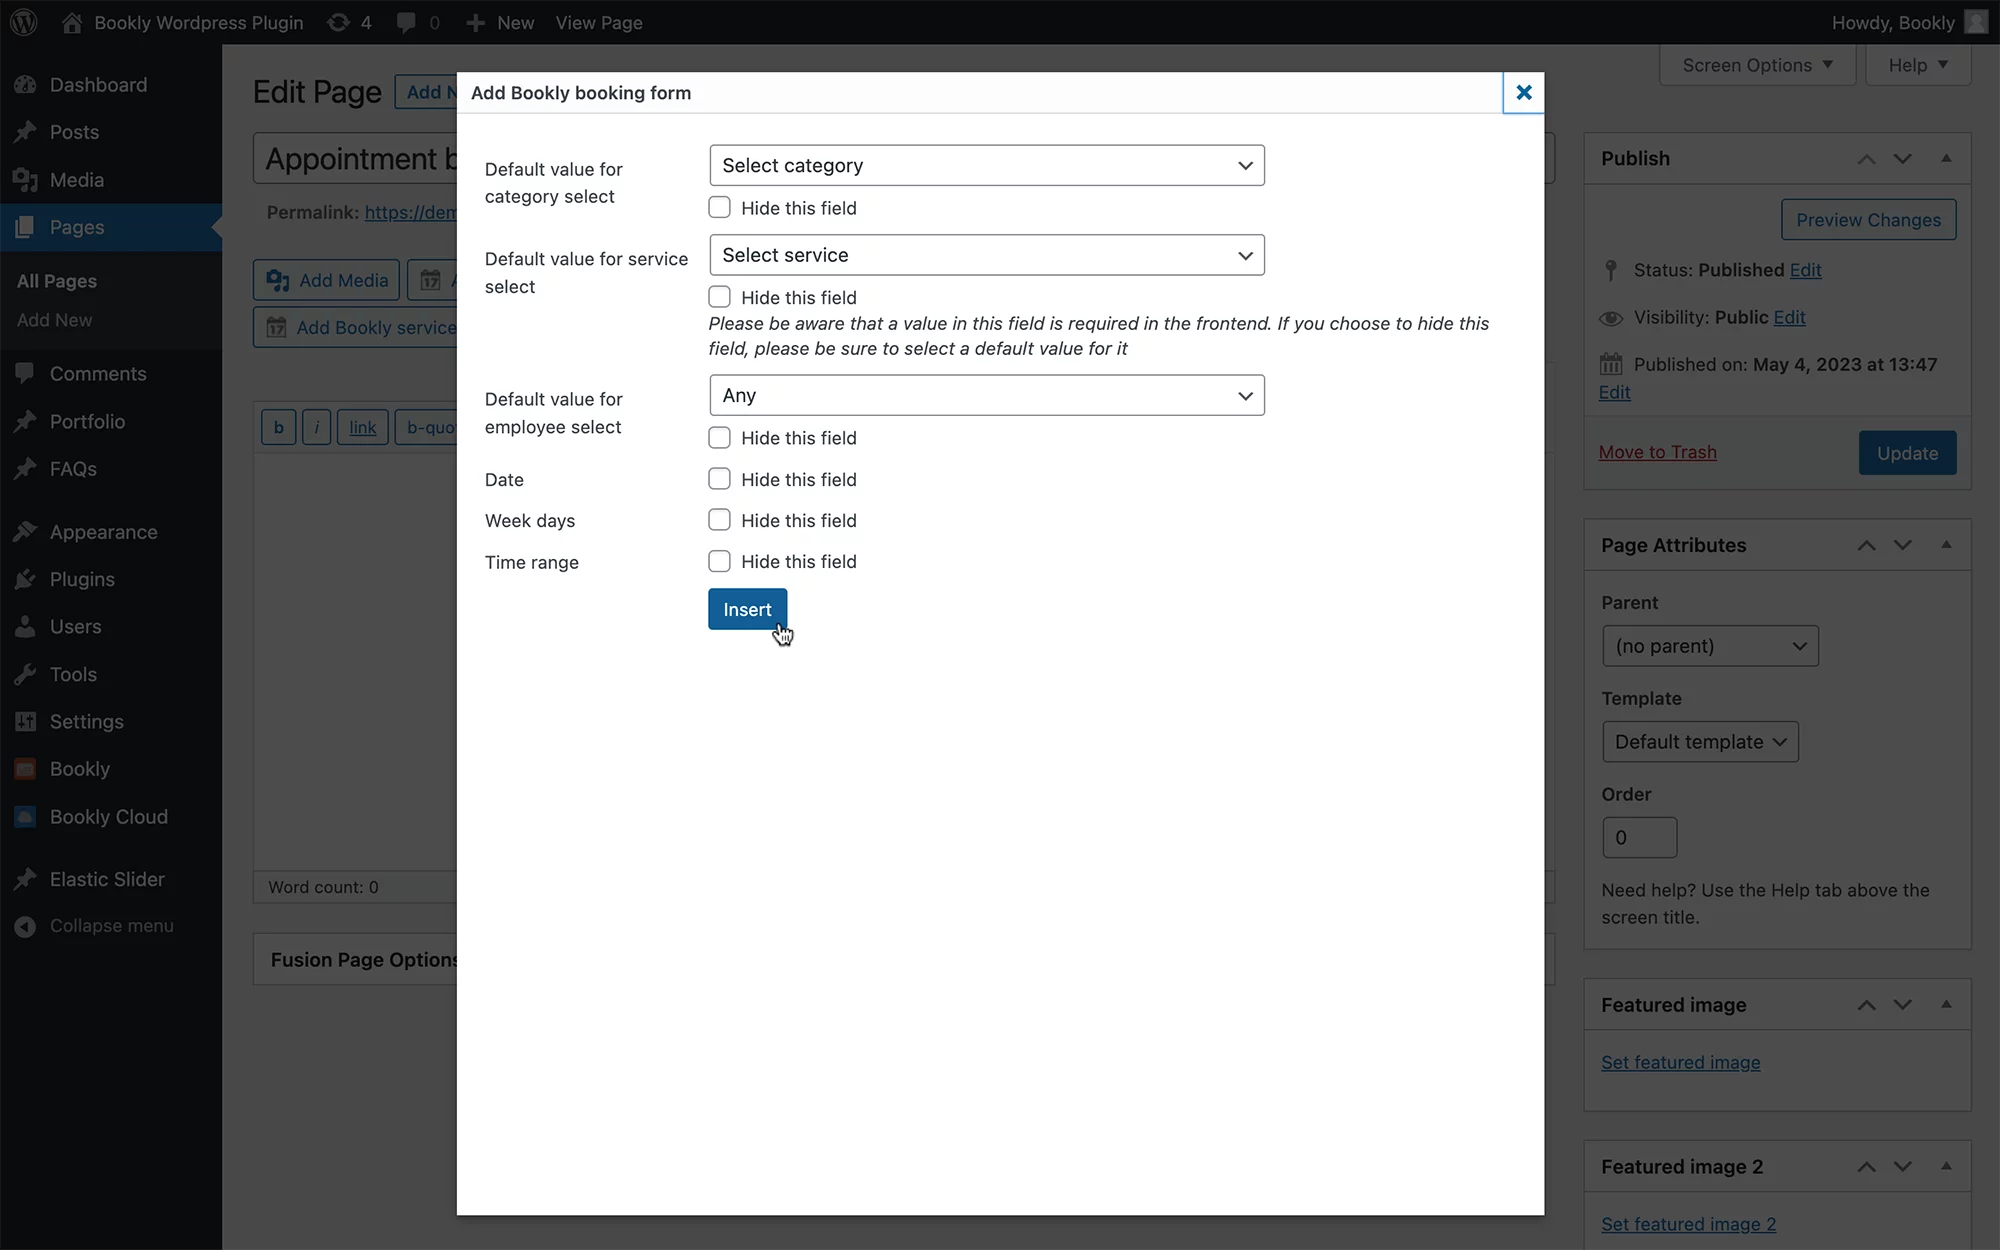Click the Posts pin icon in sidebar
Viewport: 2000px width, 1250px height.
click(x=26, y=132)
